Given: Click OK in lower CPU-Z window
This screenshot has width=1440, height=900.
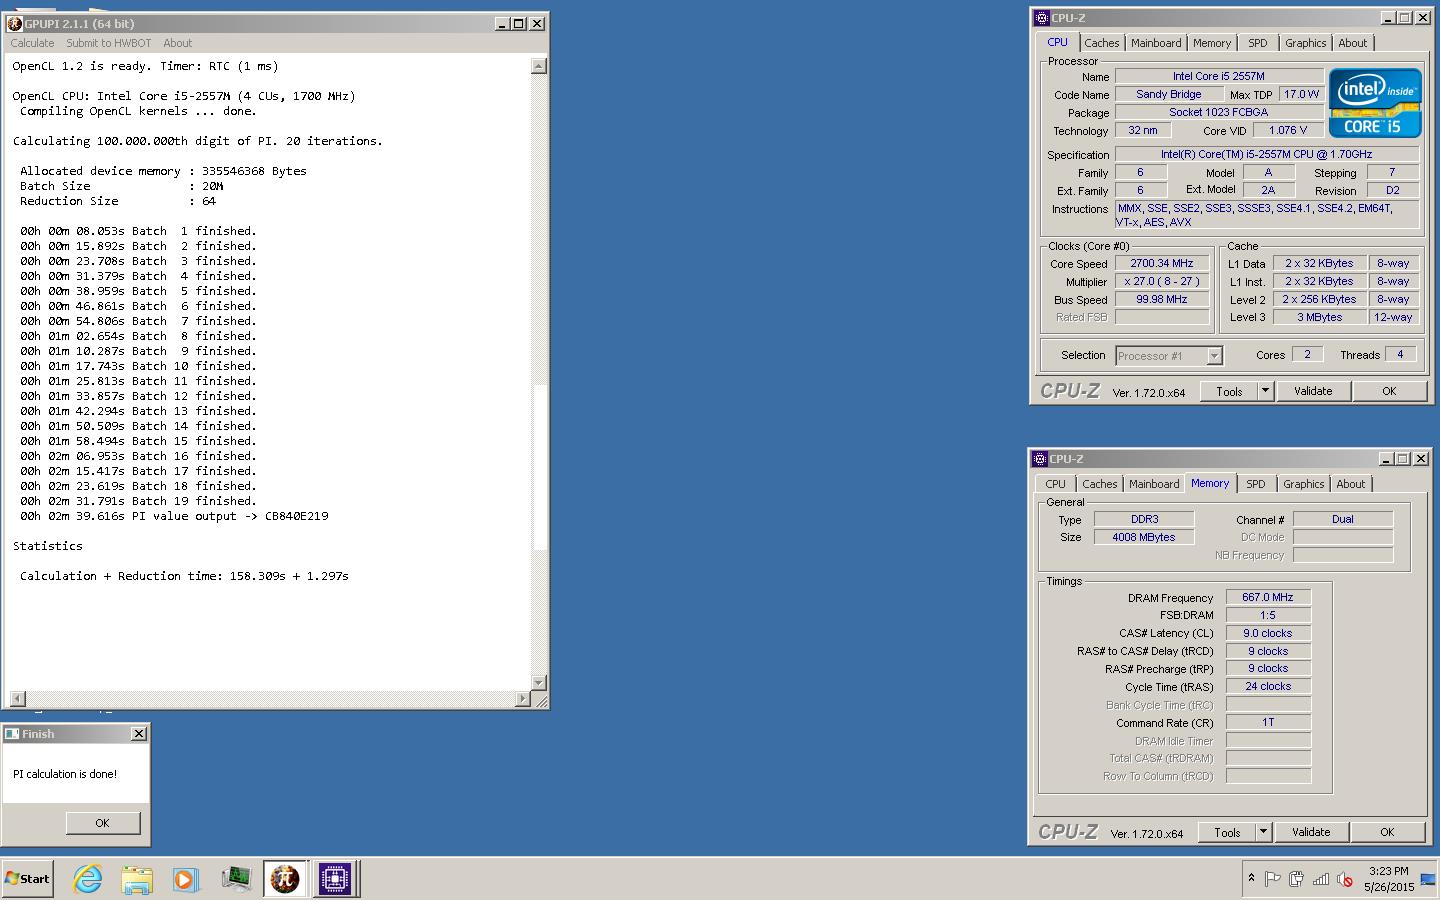Looking at the screenshot, I should (1387, 832).
